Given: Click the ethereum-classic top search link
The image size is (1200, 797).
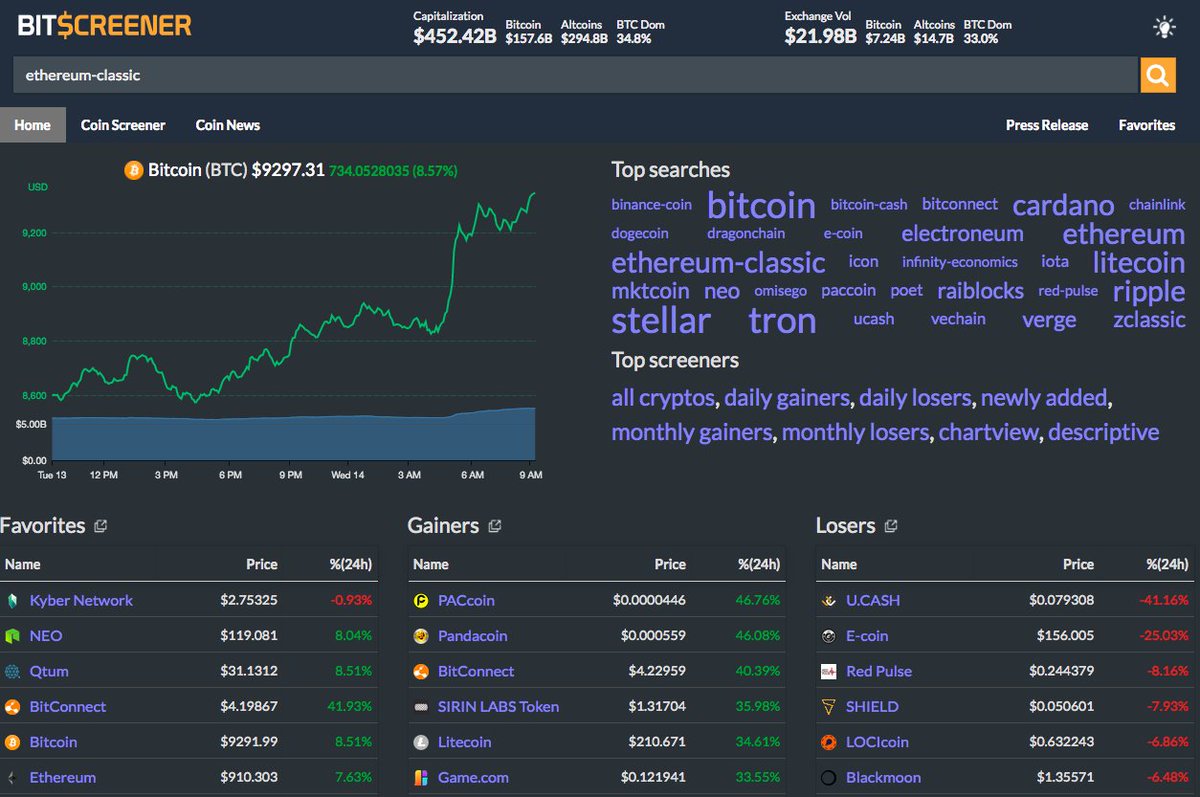Looking at the screenshot, I should [718, 262].
